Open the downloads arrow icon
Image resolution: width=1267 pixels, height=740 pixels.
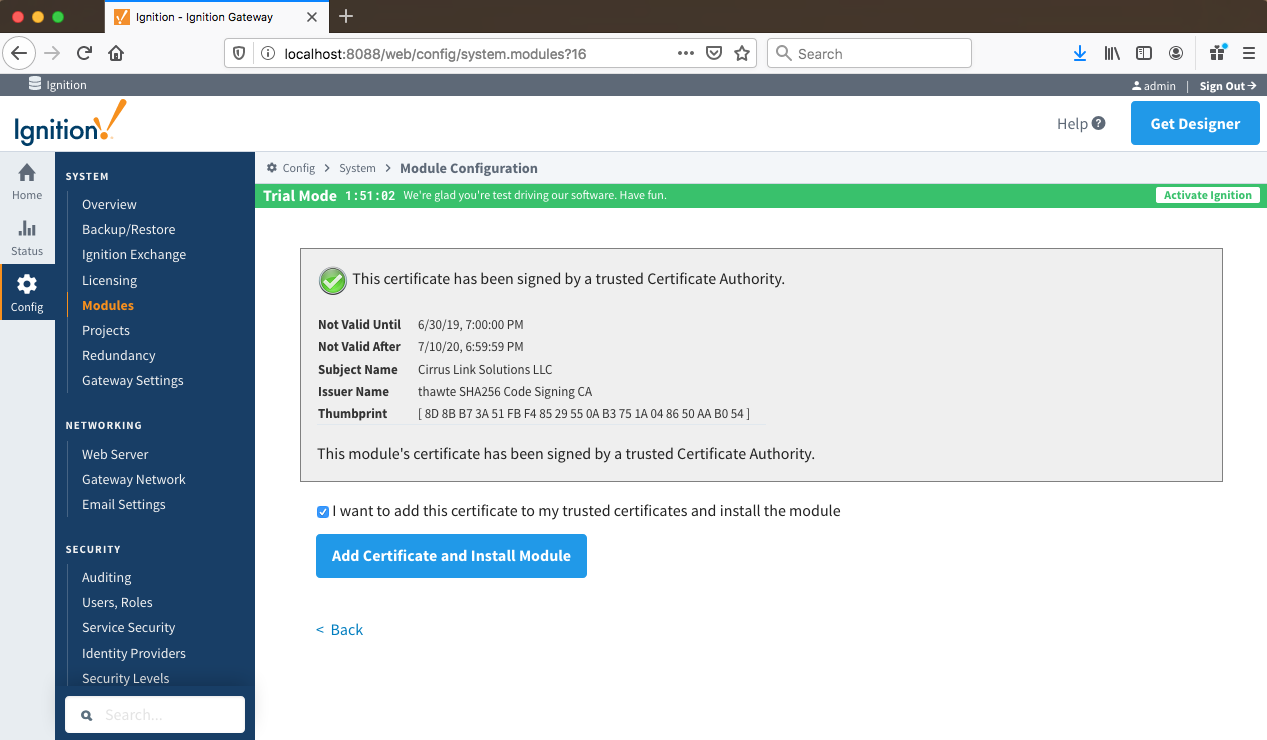pos(1080,54)
